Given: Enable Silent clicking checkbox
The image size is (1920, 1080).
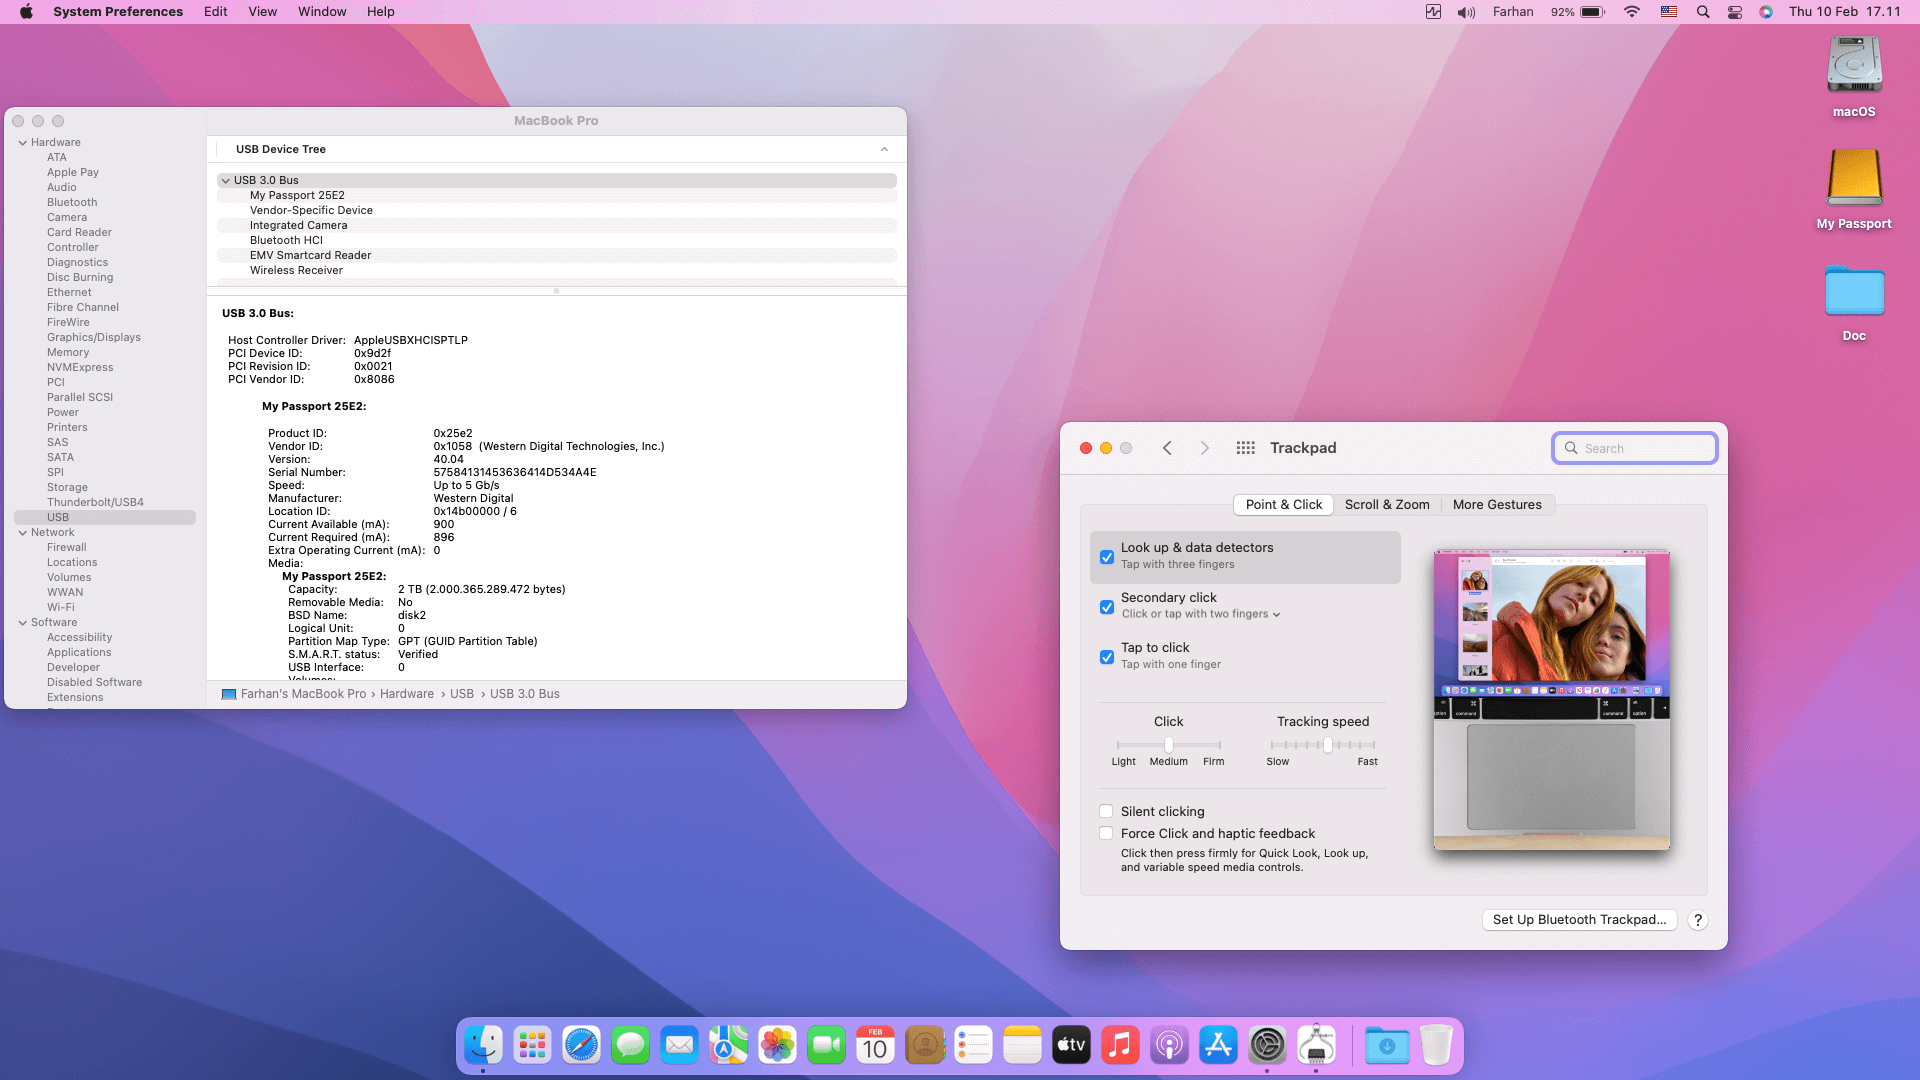Looking at the screenshot, I should pos(1106,811).
